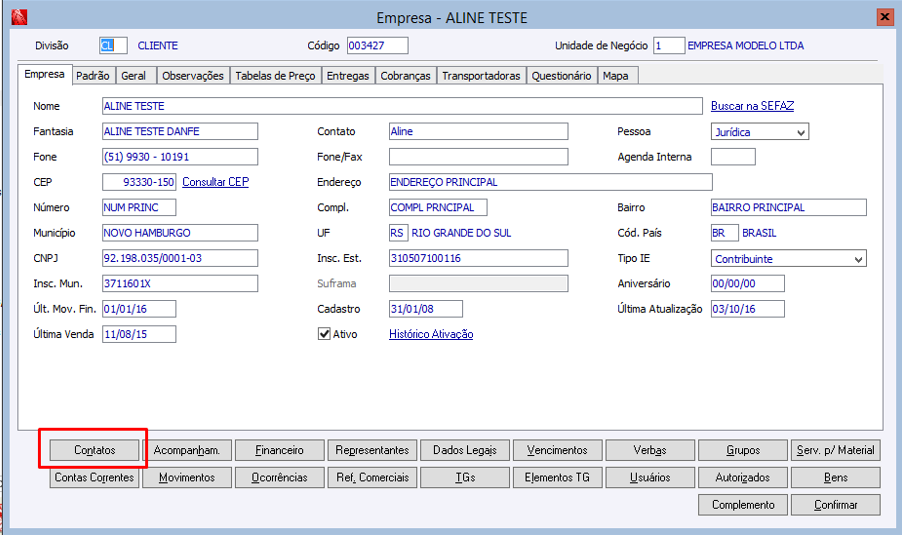Click the Contas Correntes button
The width and height of the screenshot is (902, 535).
(95, 478)
